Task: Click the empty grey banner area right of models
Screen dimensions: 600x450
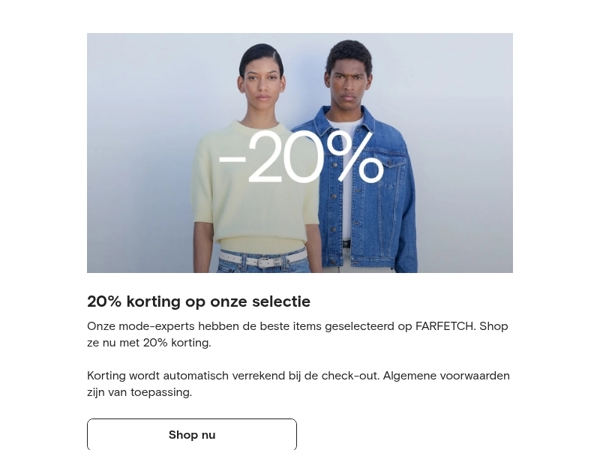Action: point(465,153)
